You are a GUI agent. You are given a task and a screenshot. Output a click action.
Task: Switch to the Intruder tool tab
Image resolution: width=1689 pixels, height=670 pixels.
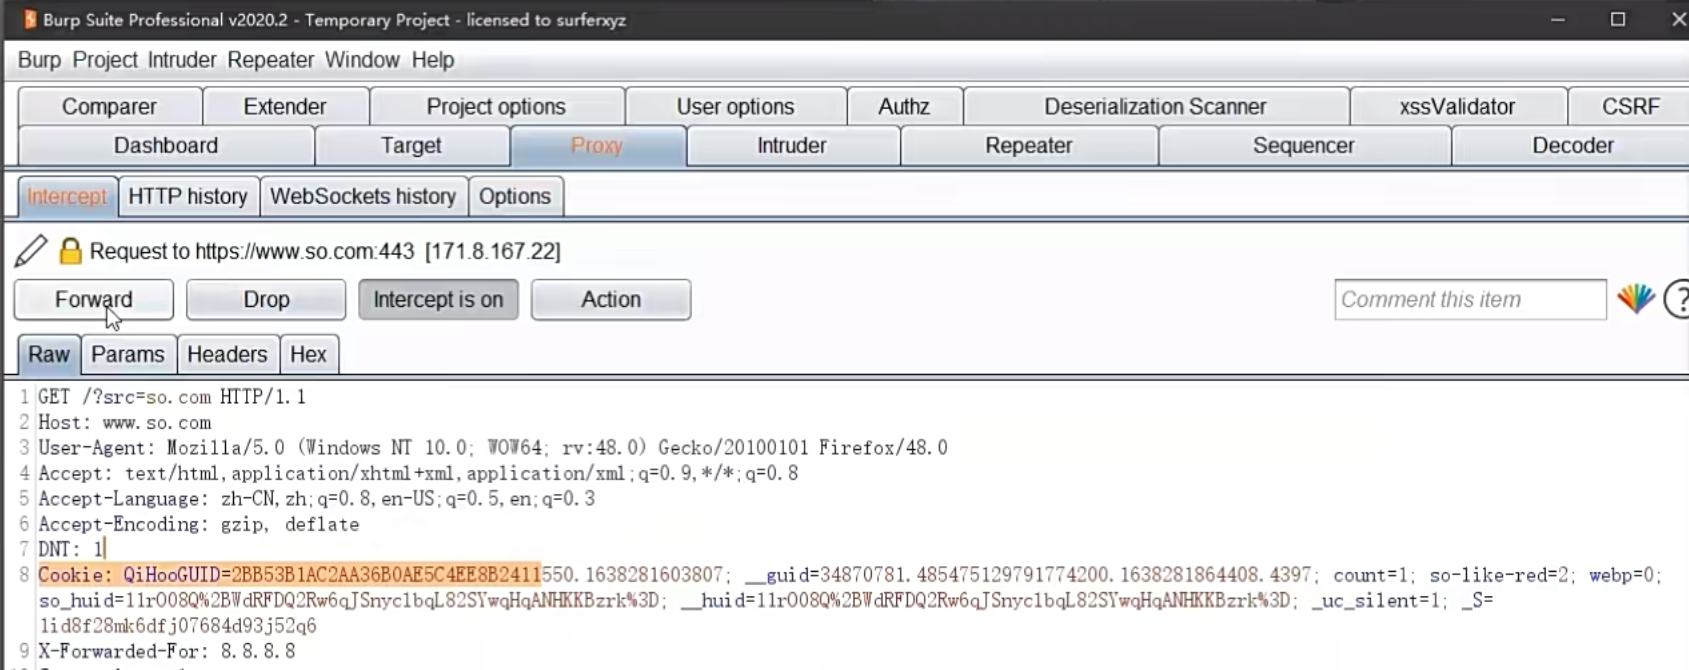coord(792,146)
